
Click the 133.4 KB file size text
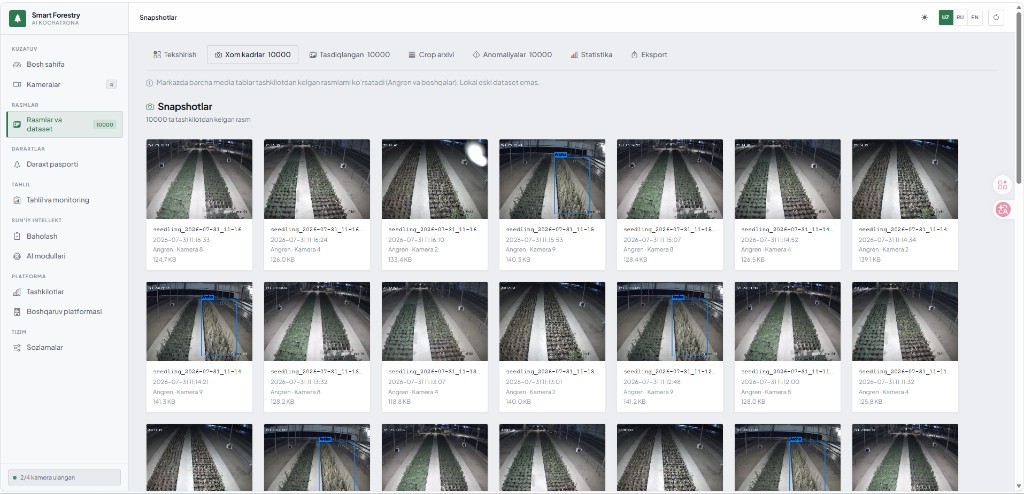pos(400,260)
